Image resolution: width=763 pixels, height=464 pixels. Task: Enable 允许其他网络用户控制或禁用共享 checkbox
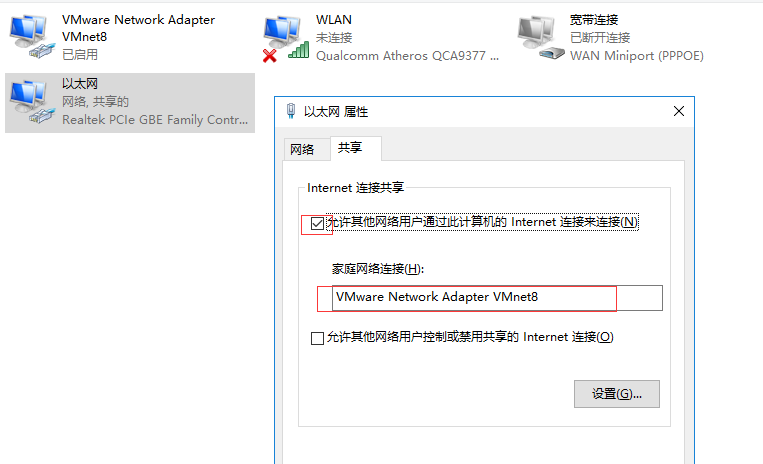(317, 338)
